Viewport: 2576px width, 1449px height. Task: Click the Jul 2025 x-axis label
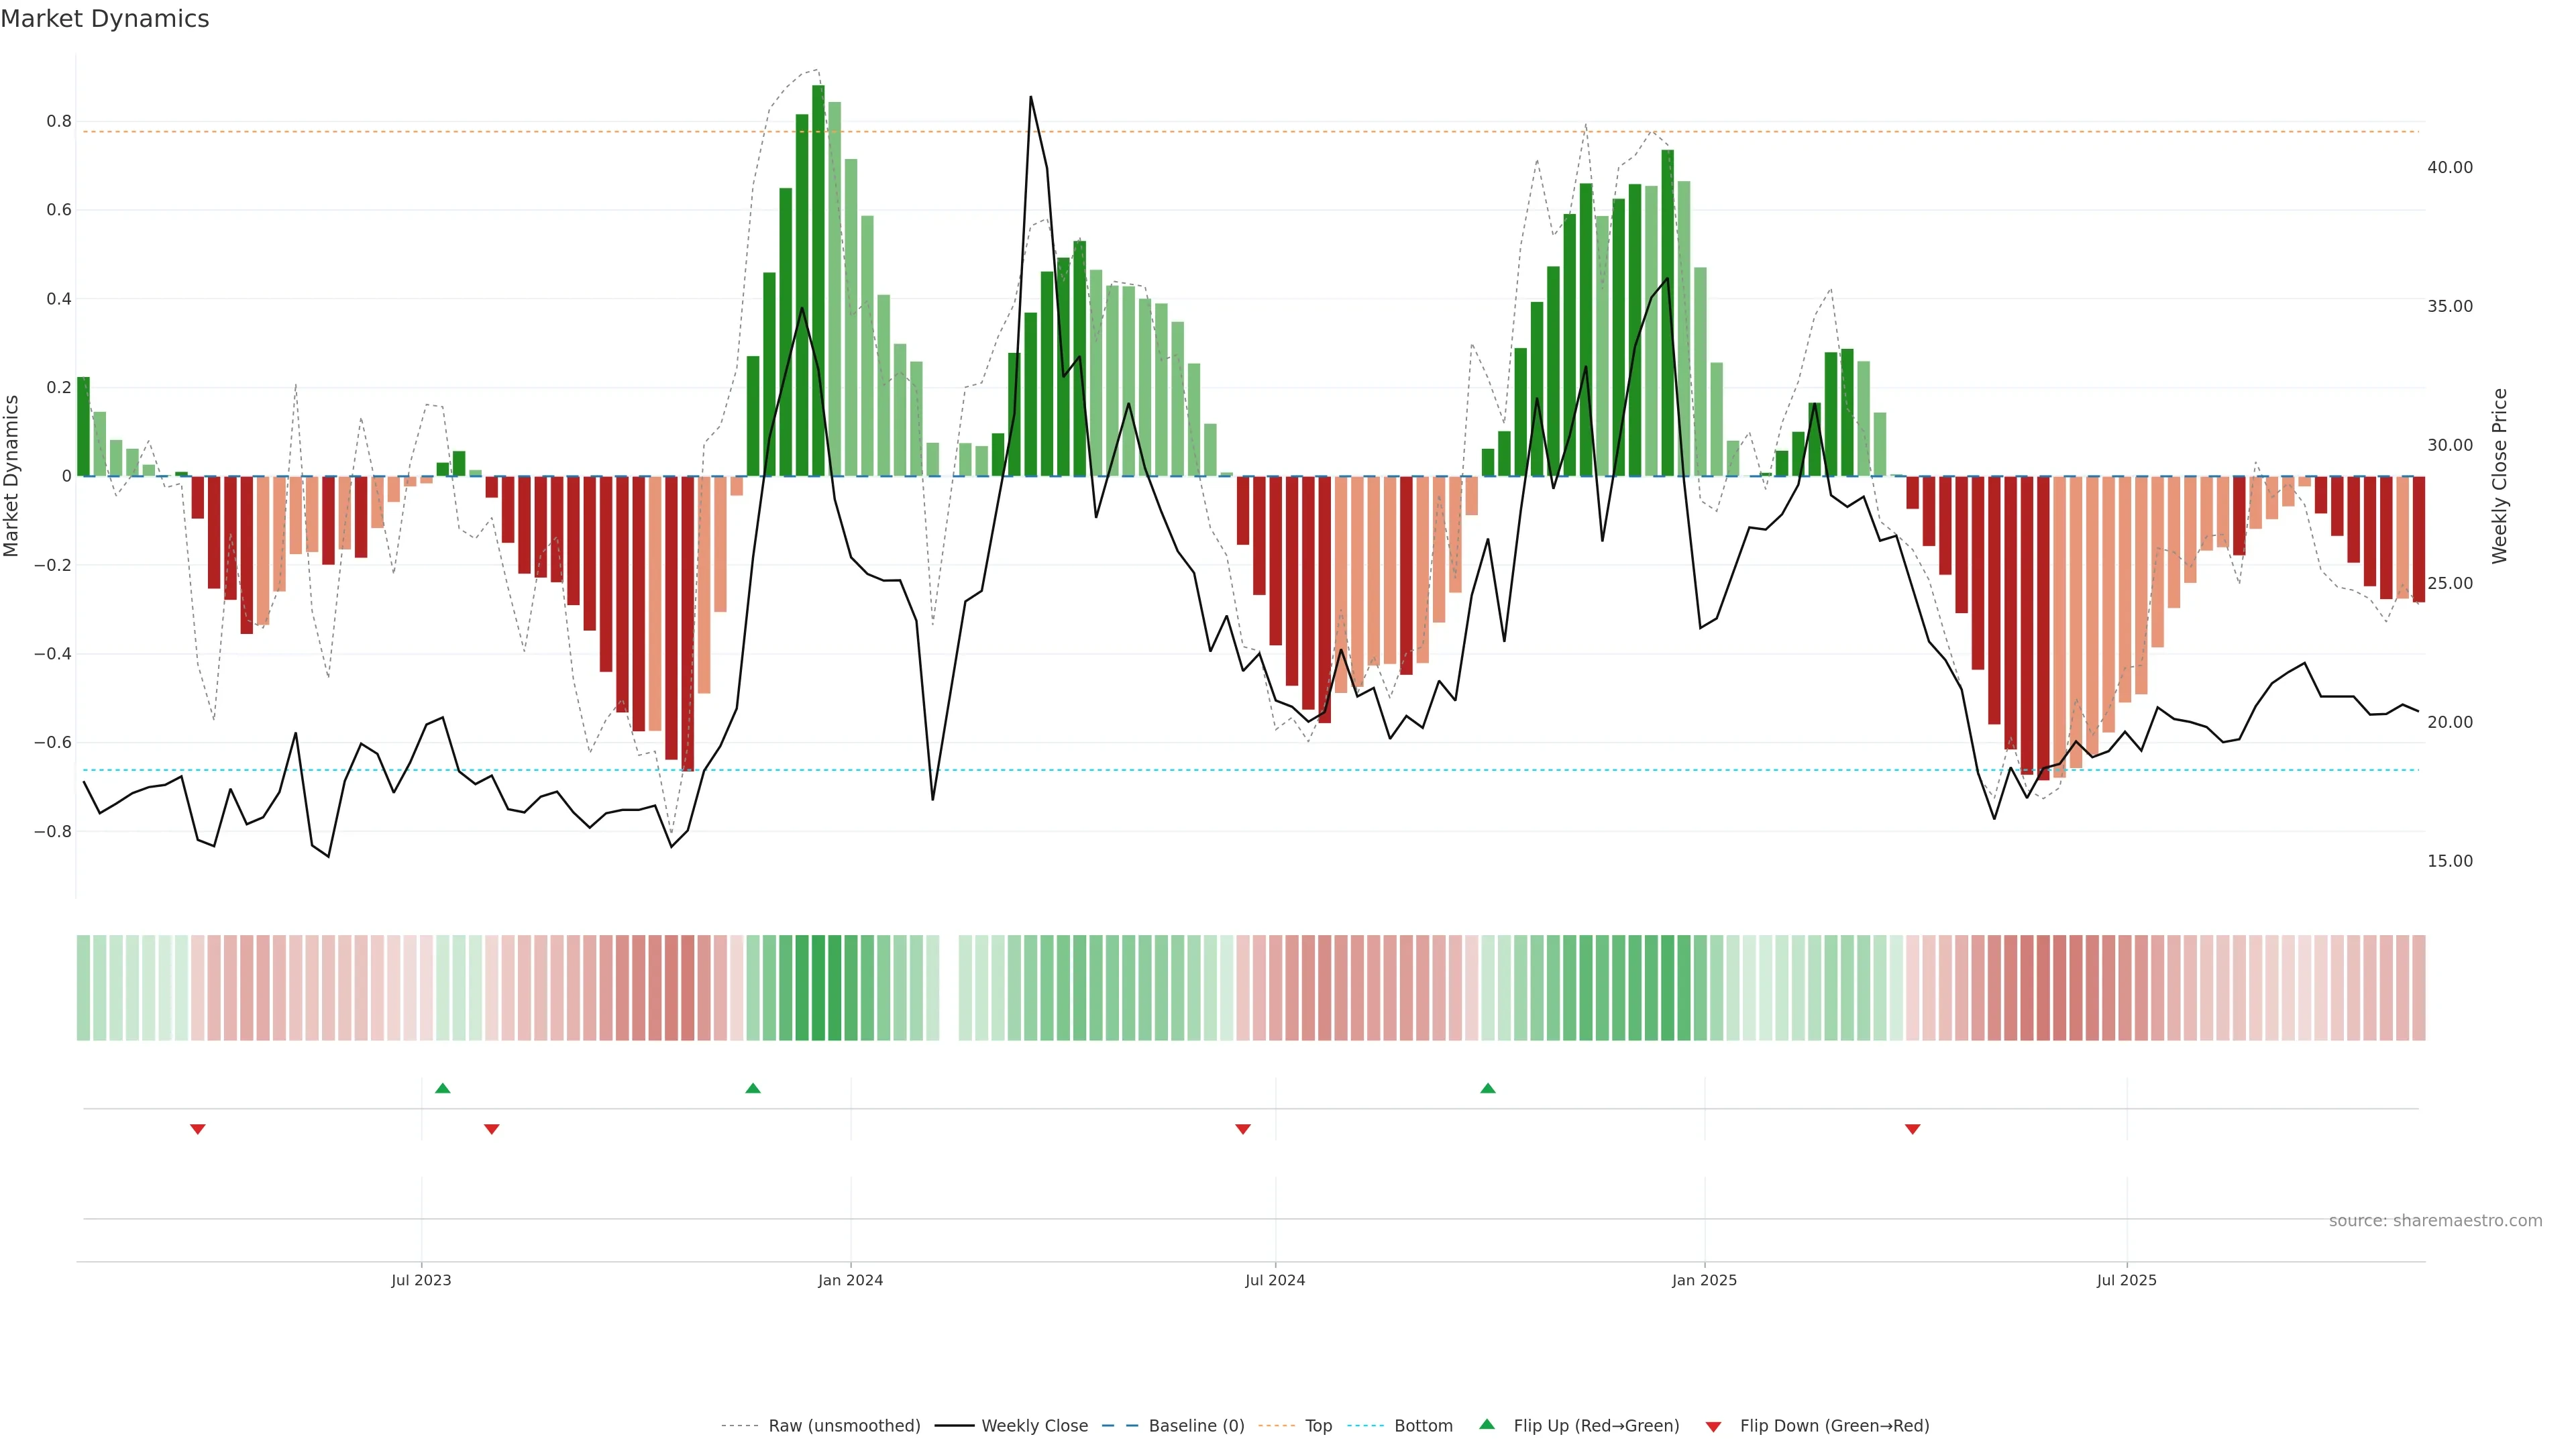coord(2126,1280)
